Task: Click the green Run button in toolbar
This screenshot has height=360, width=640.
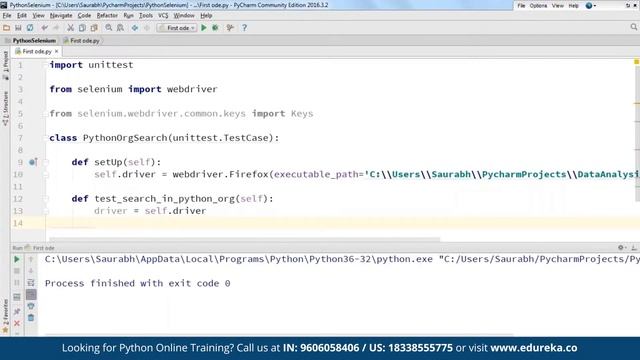Action: [x=204, y=28]
